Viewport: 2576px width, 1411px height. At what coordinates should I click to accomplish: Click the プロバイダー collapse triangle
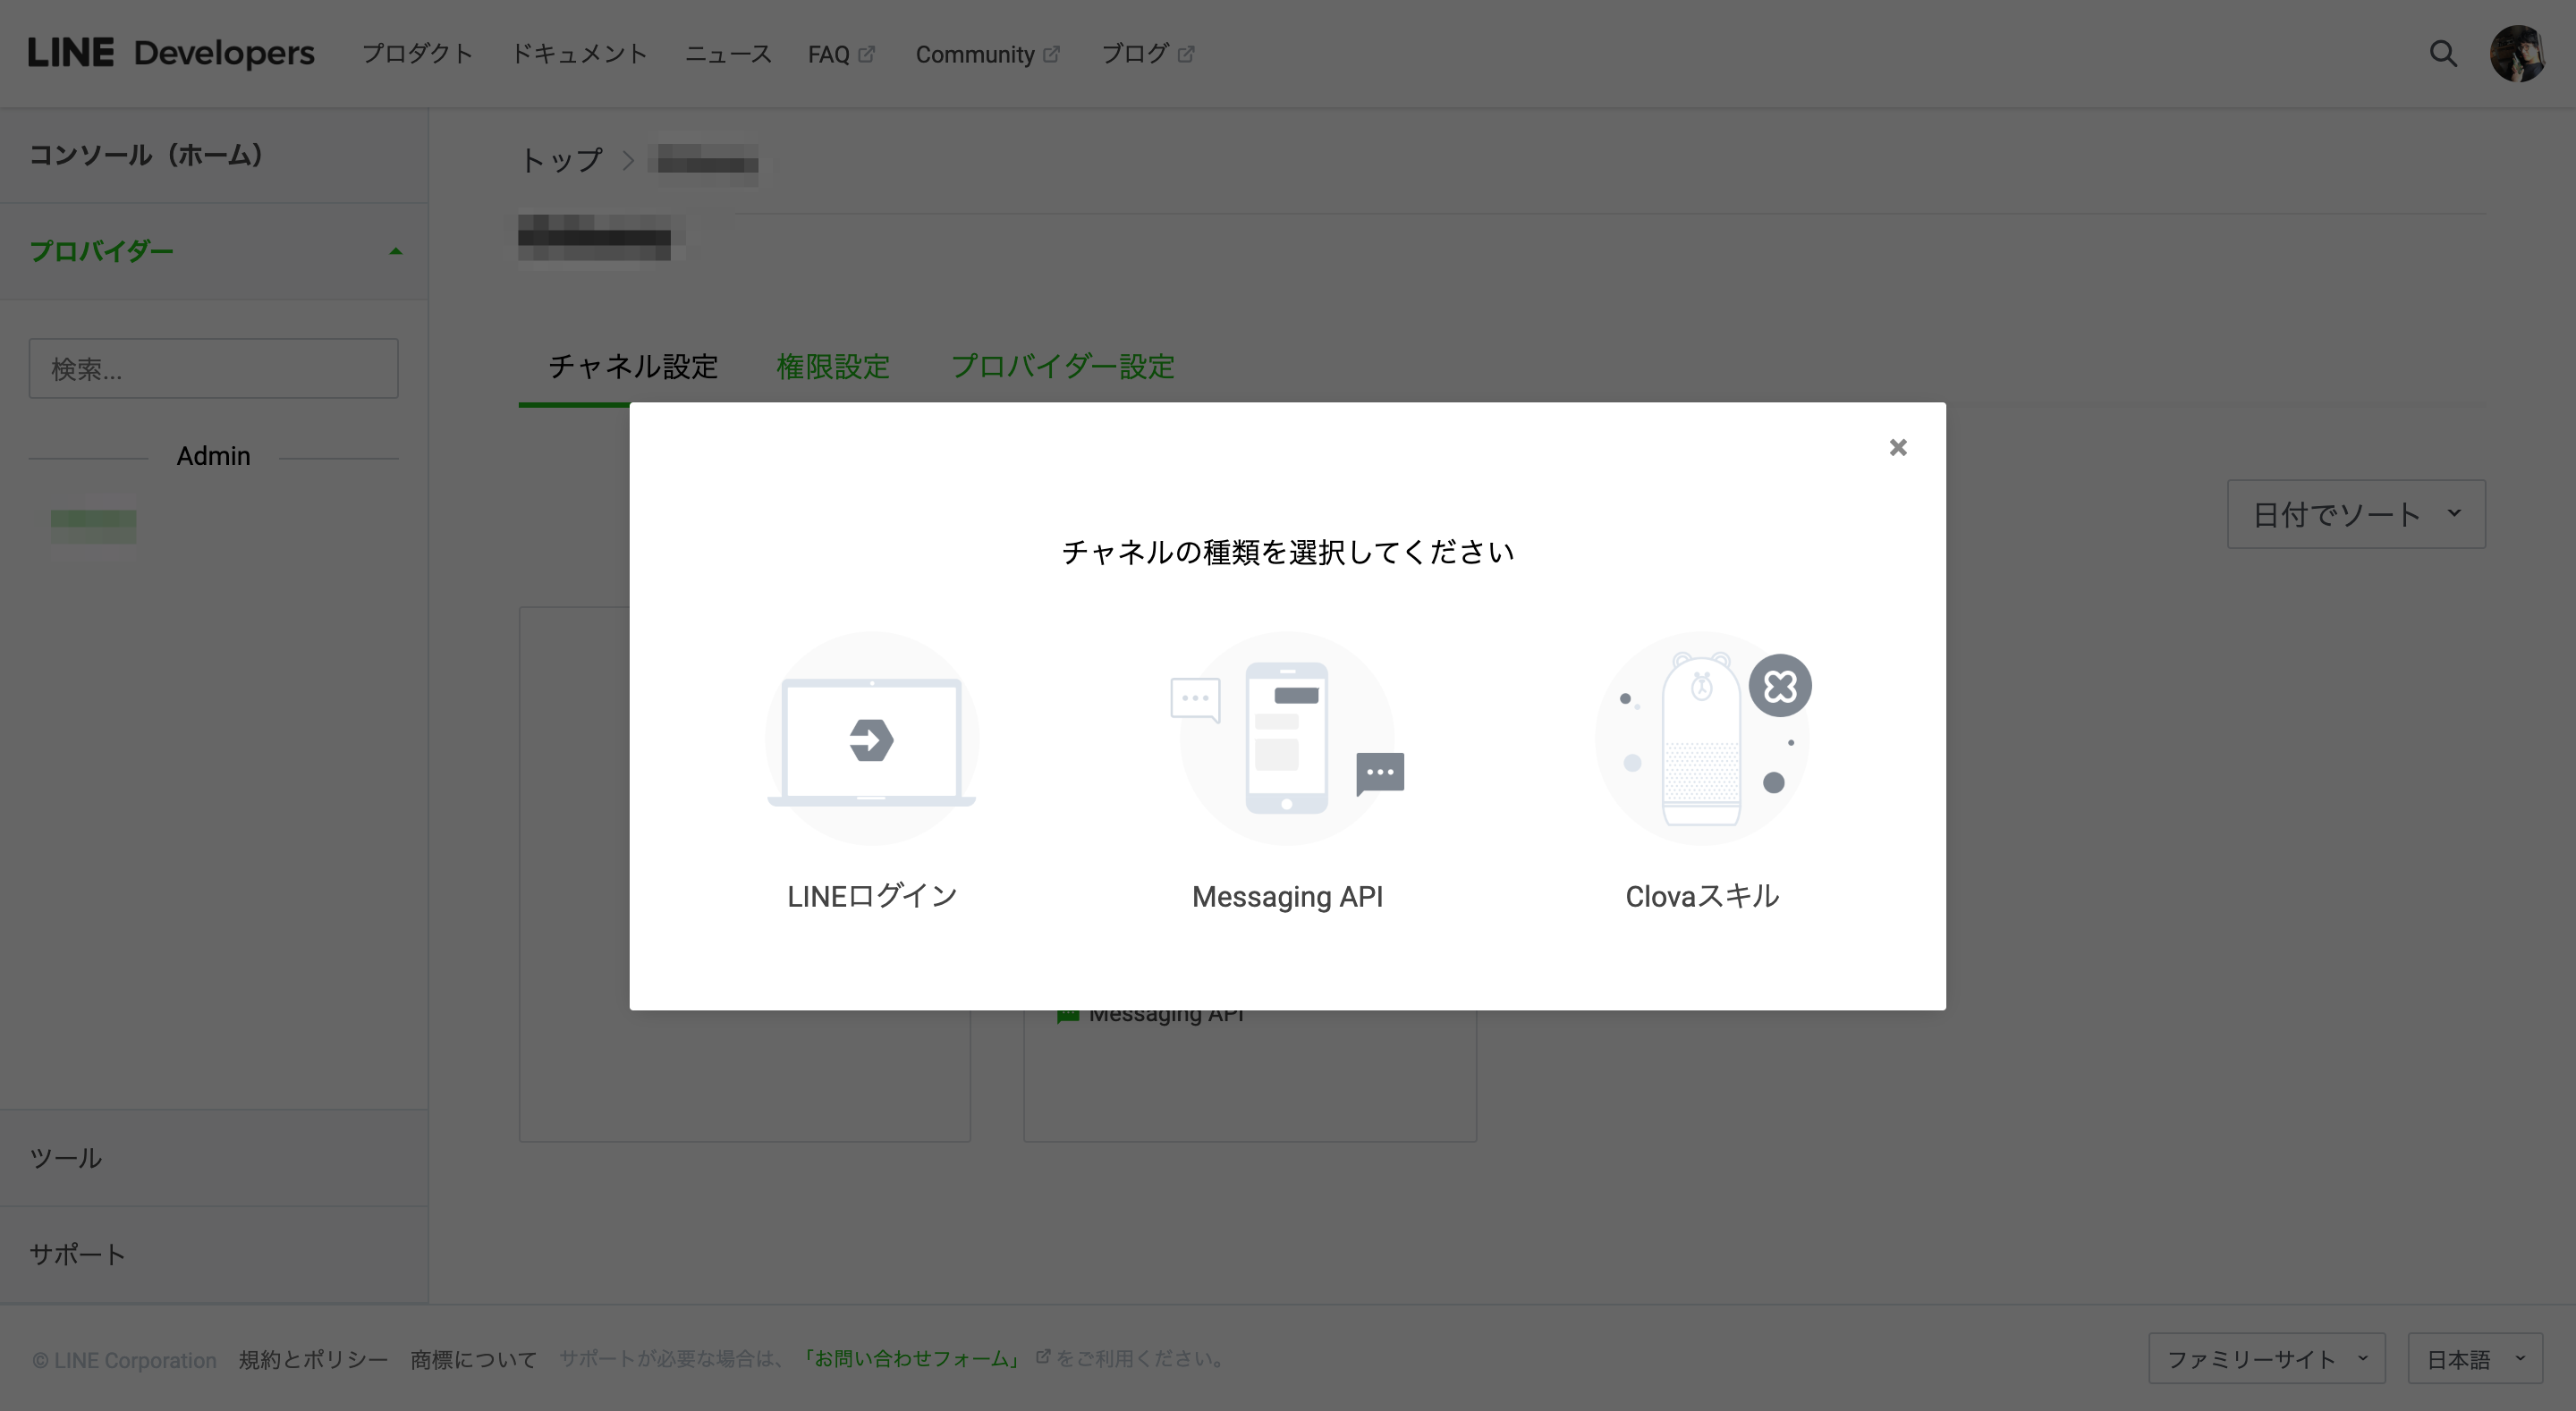pyautogui.click(x=396, y=251)
